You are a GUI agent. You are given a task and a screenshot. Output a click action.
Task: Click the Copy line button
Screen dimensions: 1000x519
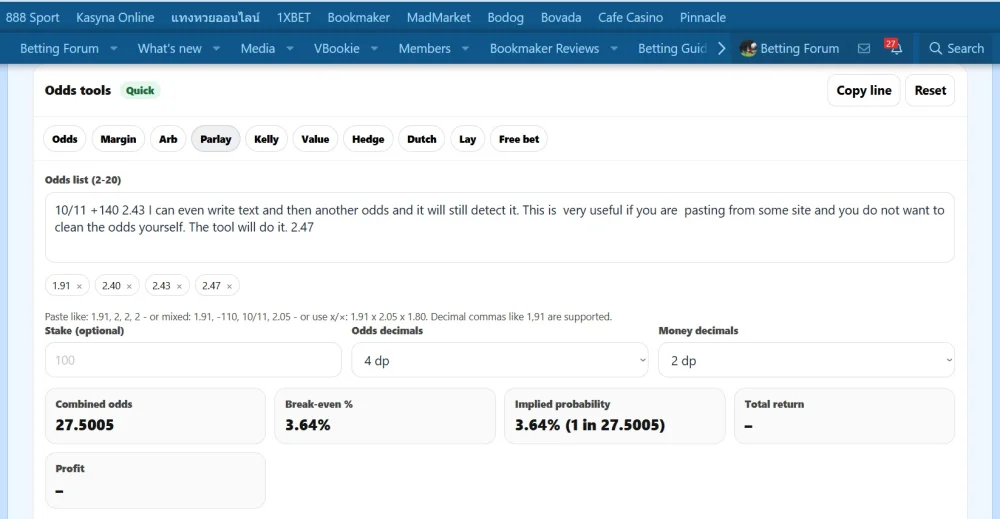864,91
